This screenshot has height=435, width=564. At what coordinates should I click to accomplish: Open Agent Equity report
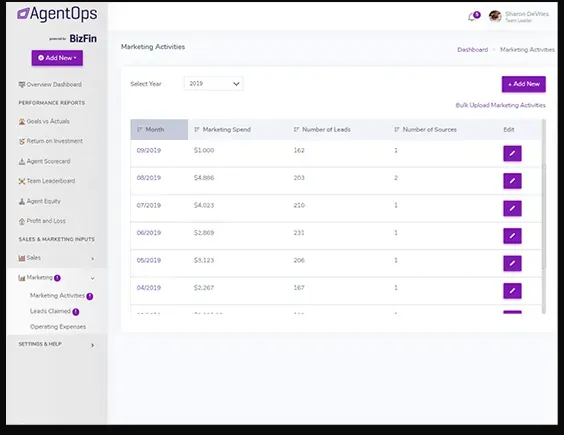coord(44,201)
